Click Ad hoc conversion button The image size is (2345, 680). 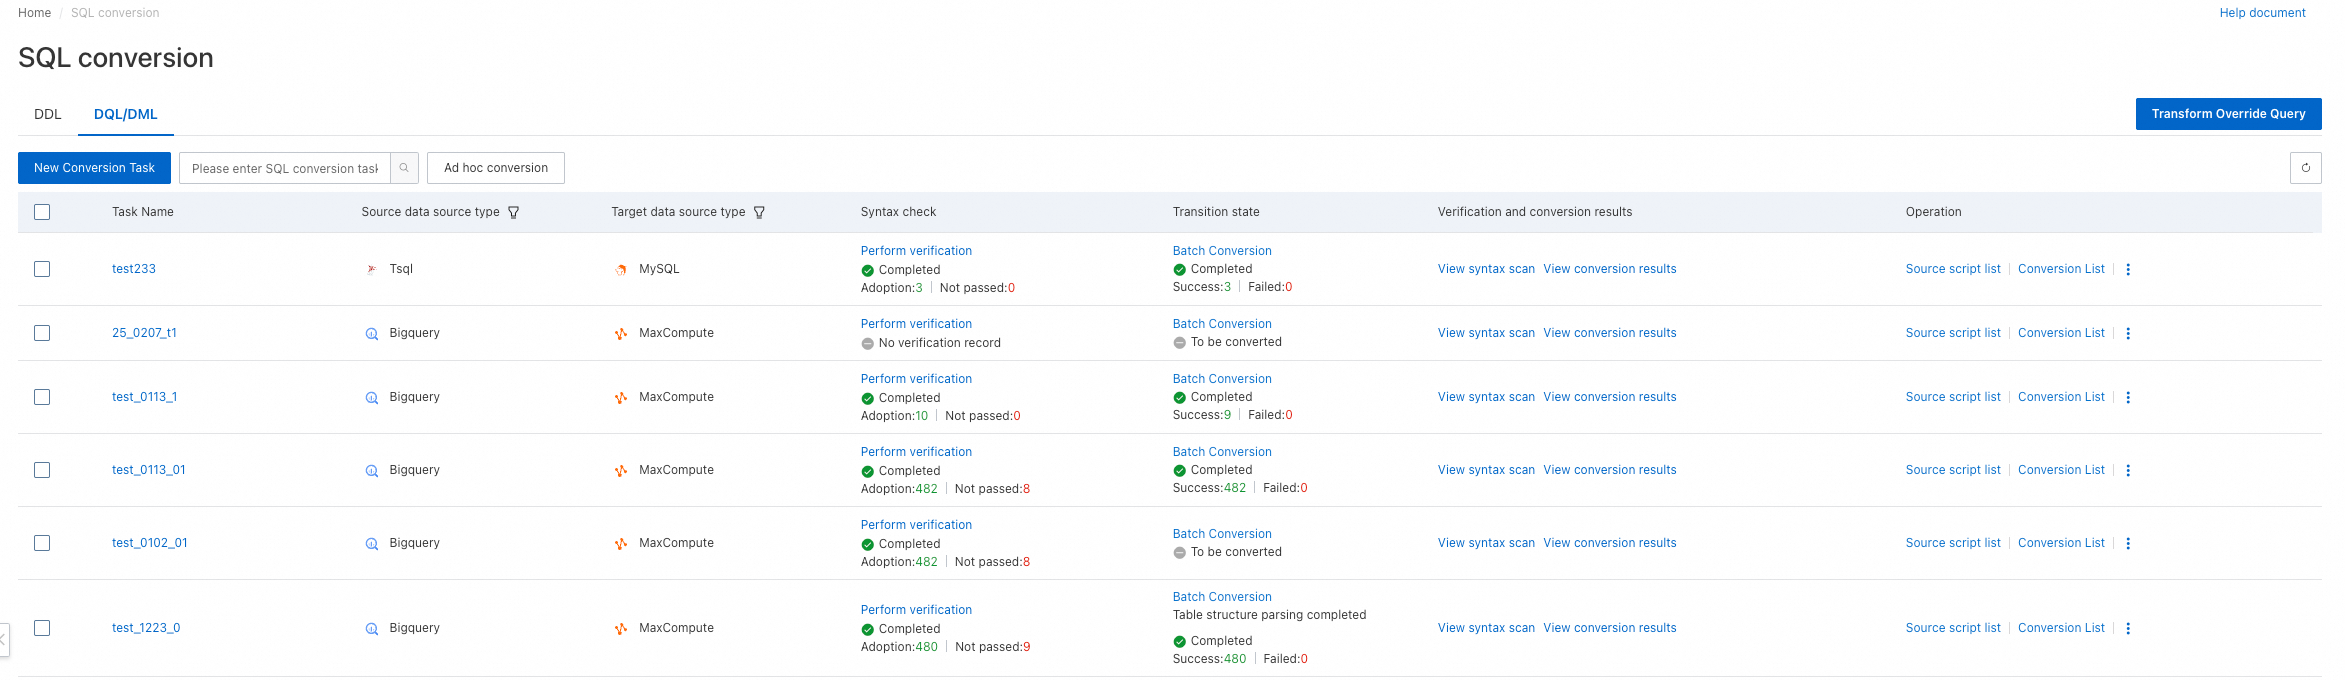pyautogui.click(x=496, y=168)
